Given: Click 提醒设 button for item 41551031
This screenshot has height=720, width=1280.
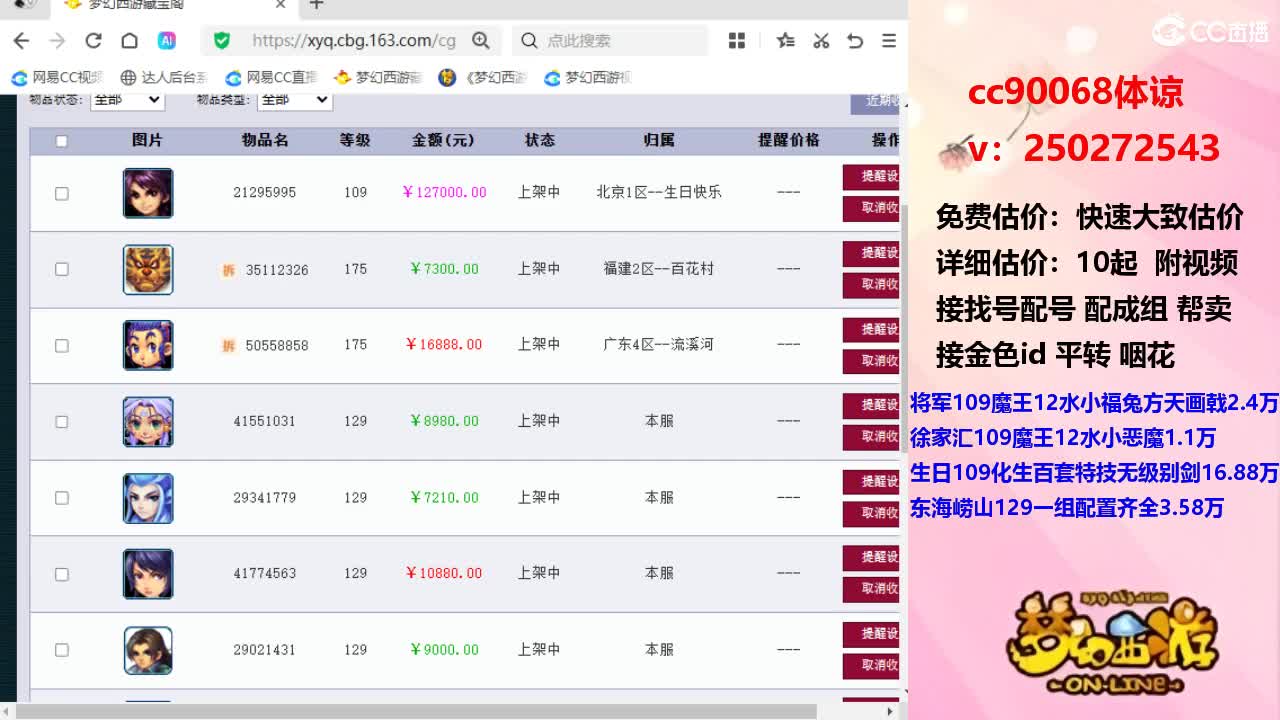Looking at the screenshot, I should [x=872, y=405].
